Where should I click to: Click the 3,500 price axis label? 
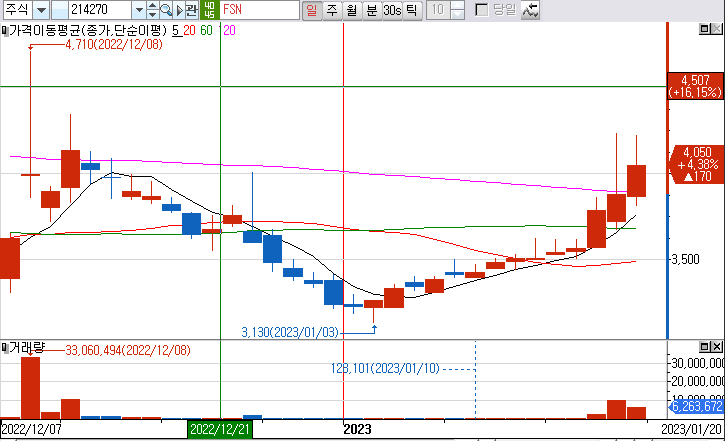coord(685,259)
